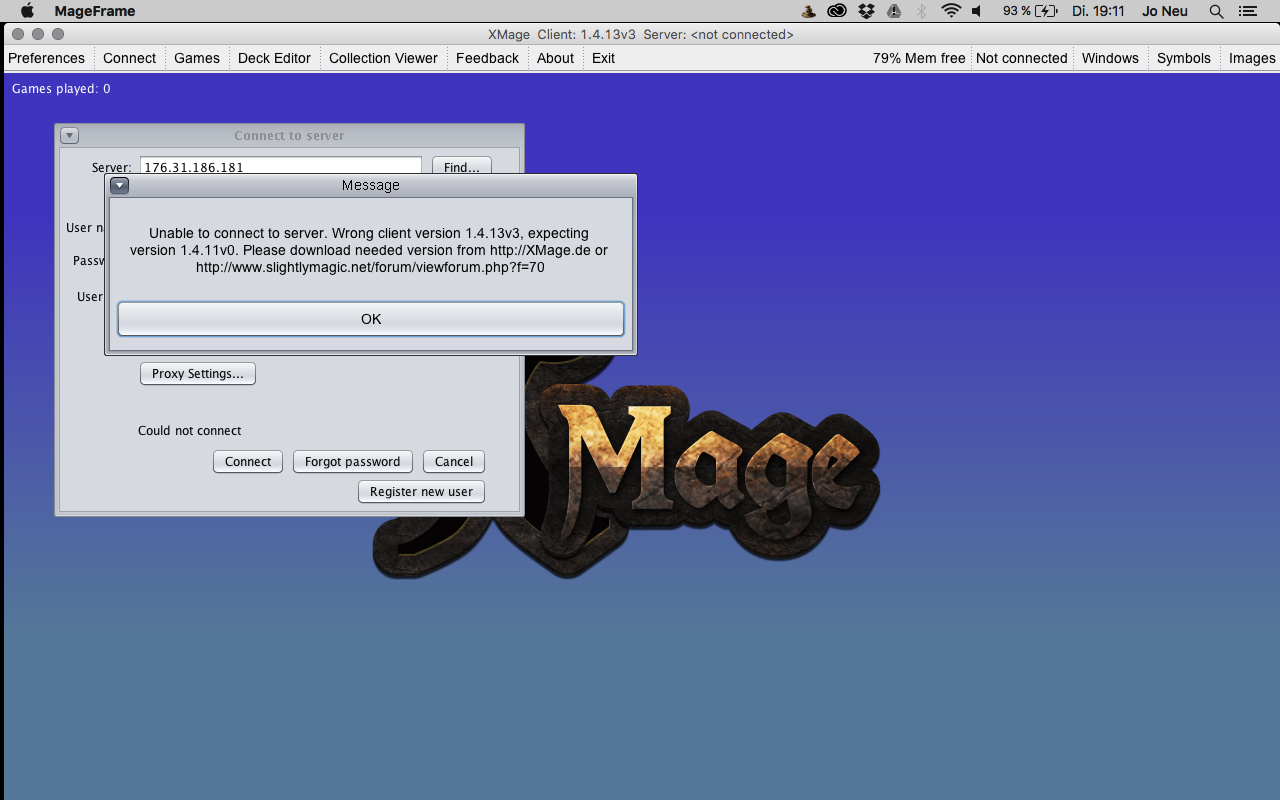Click the Apple menu icon
The height and width of the screenshot is (800, 1280).
click(x=28, y=11)
